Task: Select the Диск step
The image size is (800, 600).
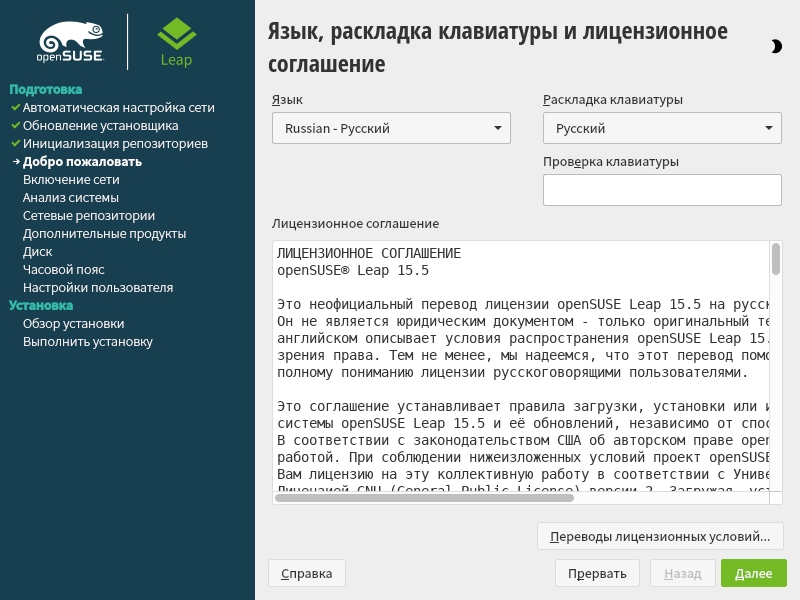Action: [37, 252]
